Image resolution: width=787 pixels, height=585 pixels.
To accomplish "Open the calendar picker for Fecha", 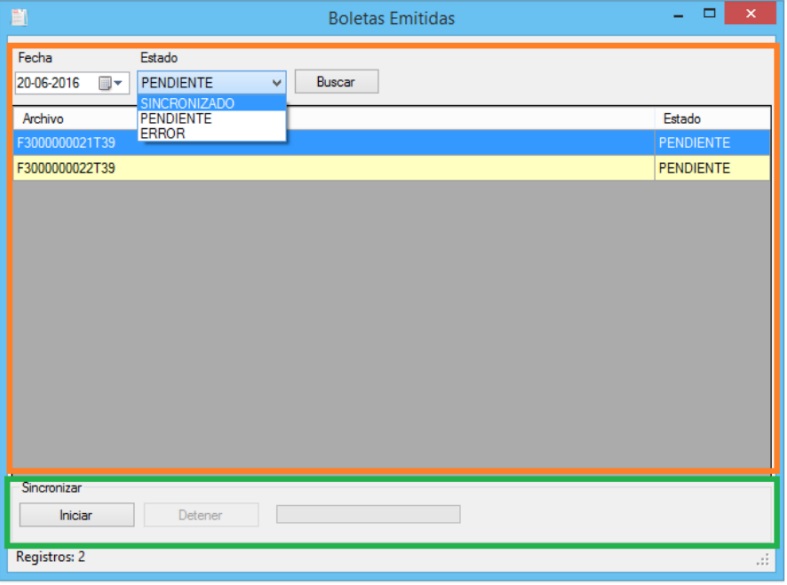I will coord(110,83).
